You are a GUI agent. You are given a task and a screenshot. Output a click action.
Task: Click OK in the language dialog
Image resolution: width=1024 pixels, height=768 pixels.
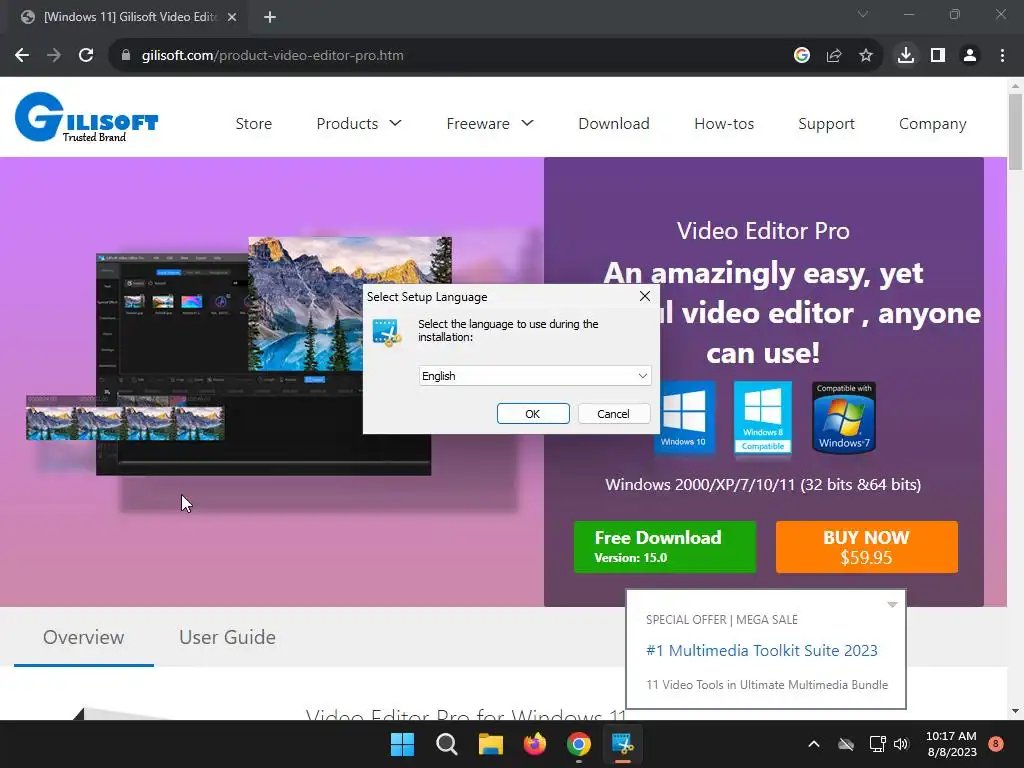pyautogui.click(x=533, y=413)
